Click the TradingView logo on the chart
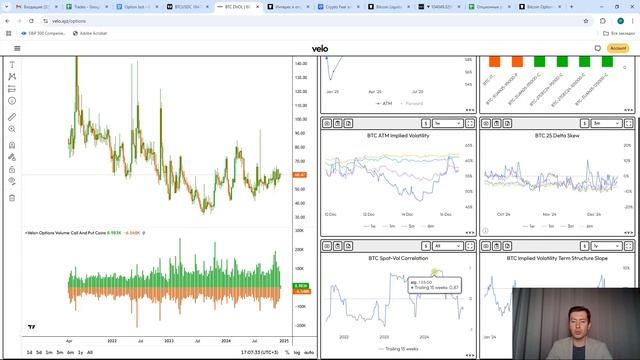 click(31, 327)
